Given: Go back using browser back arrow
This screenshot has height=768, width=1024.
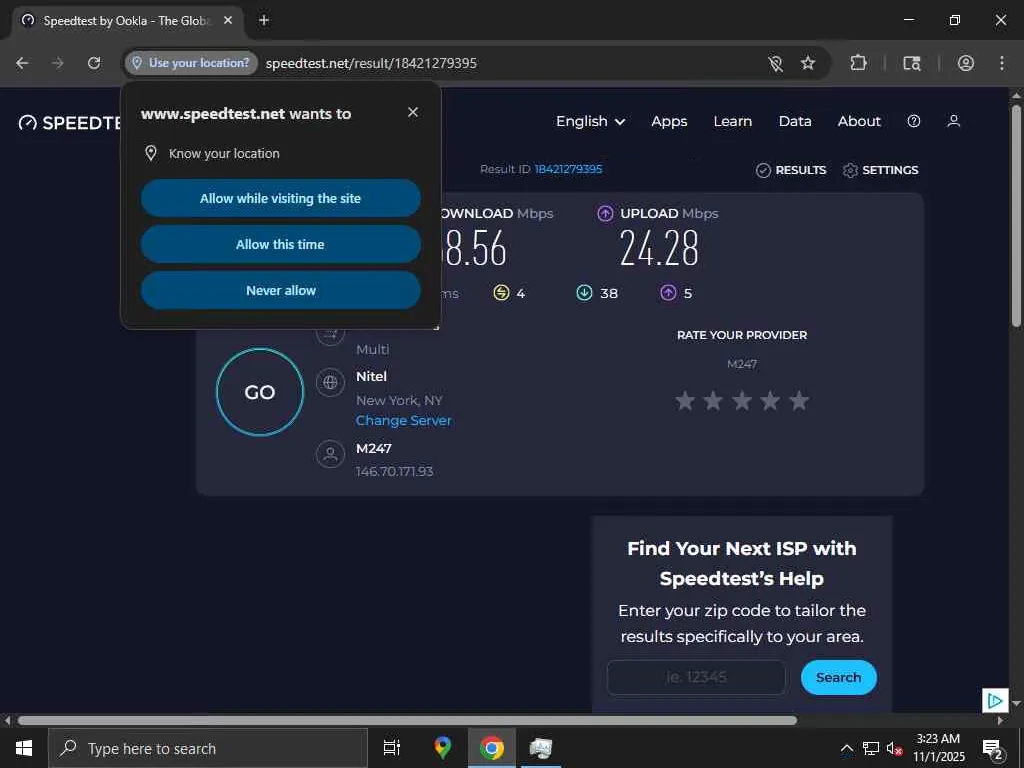Looking at the screenshot, I should pos(22,63).
